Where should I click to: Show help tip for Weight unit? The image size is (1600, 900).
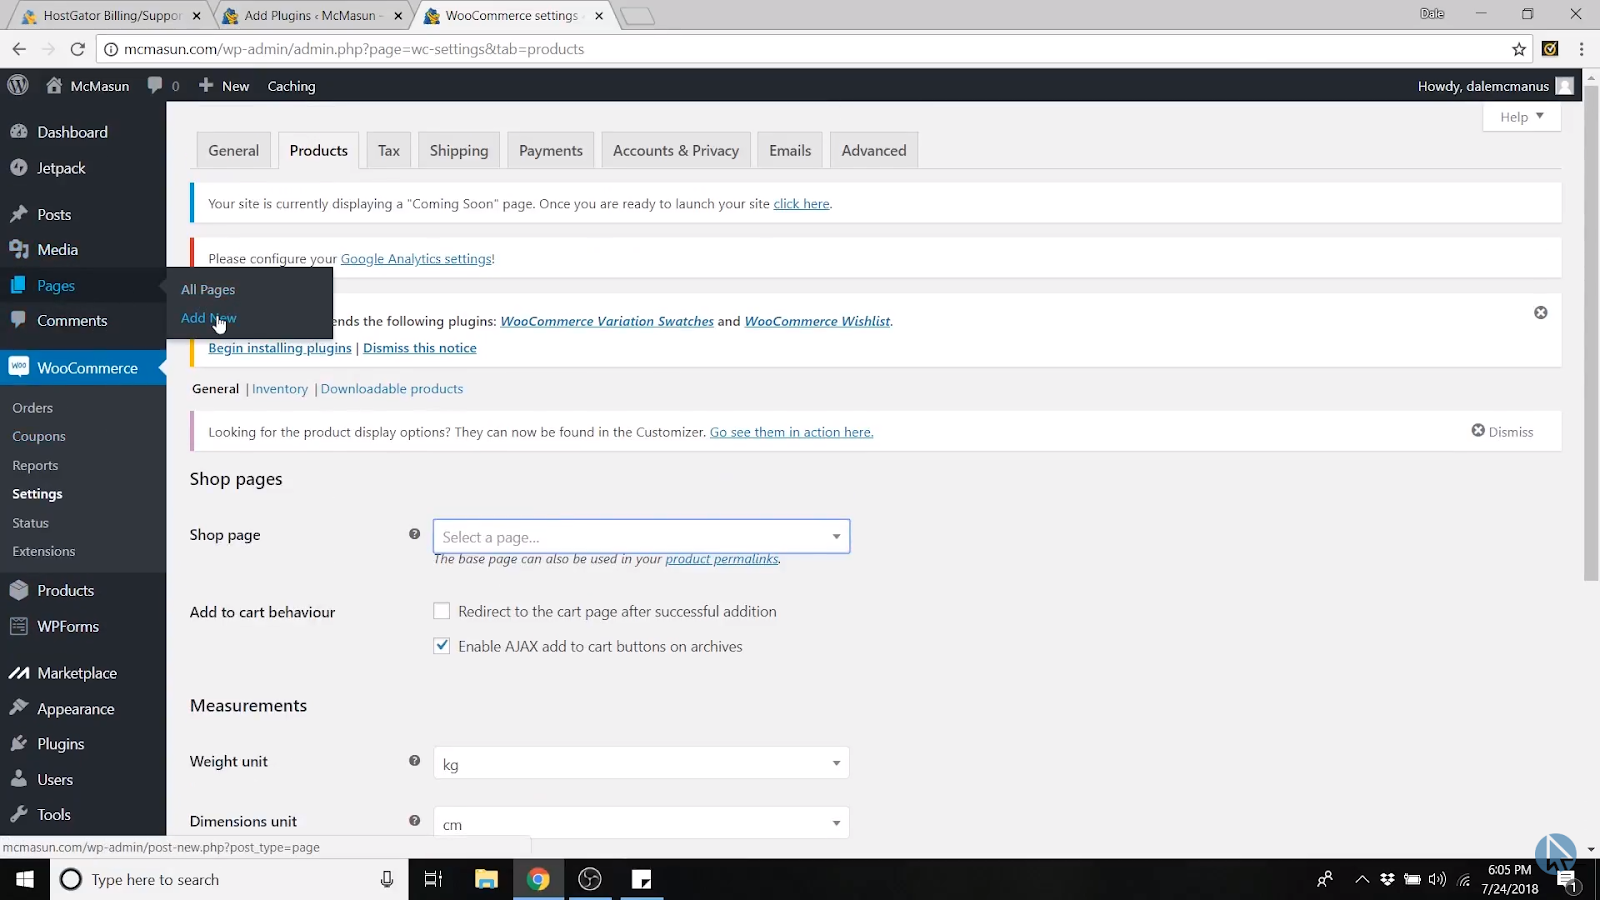click(414, 761)
